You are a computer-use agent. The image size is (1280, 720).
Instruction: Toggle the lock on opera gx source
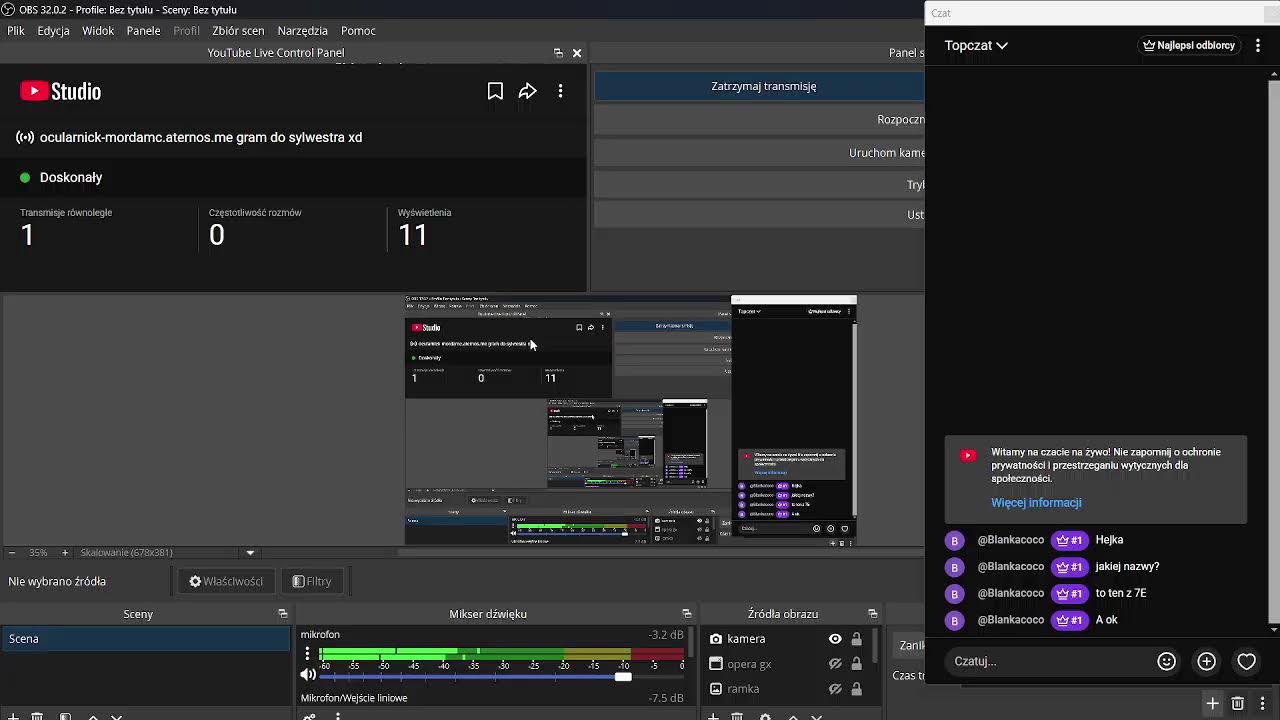coord(856,664)
